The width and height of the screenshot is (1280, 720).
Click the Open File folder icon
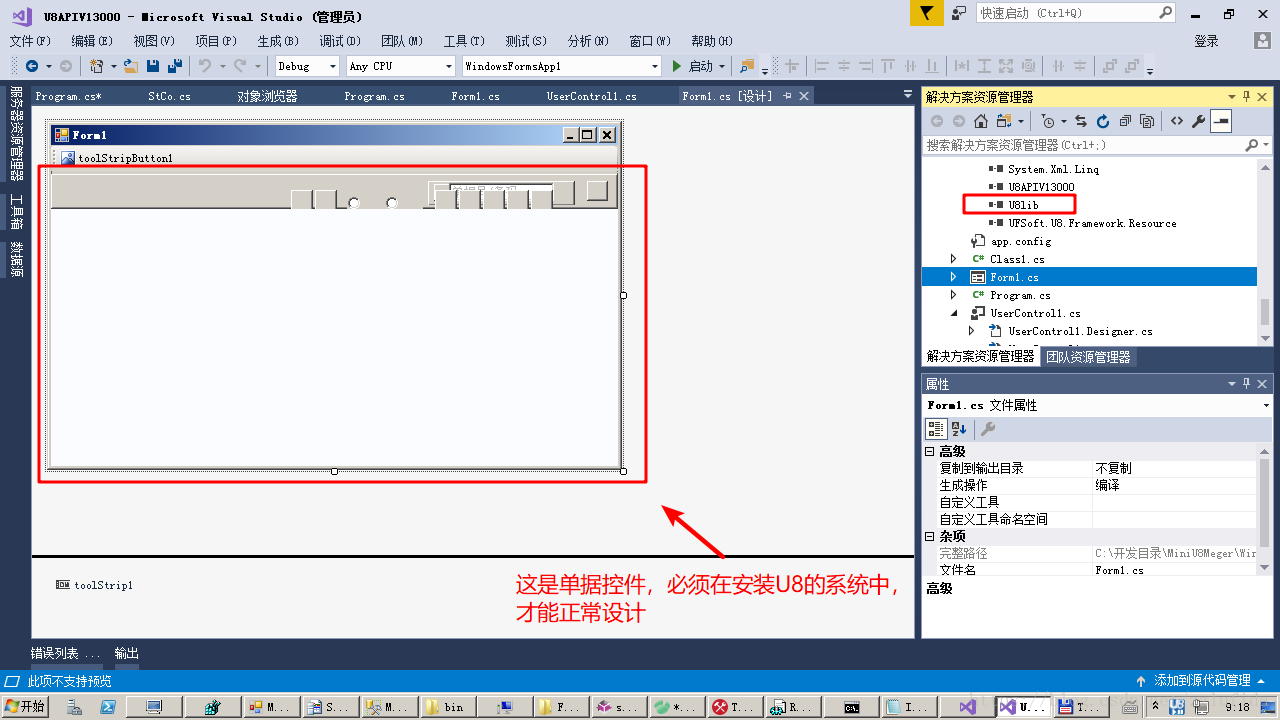pyautogui.click(x=130, y=66)
